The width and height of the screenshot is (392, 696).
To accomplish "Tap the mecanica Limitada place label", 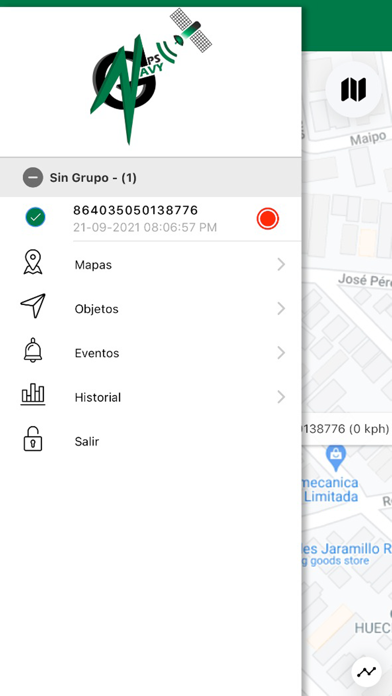I will tap(331, 490).
